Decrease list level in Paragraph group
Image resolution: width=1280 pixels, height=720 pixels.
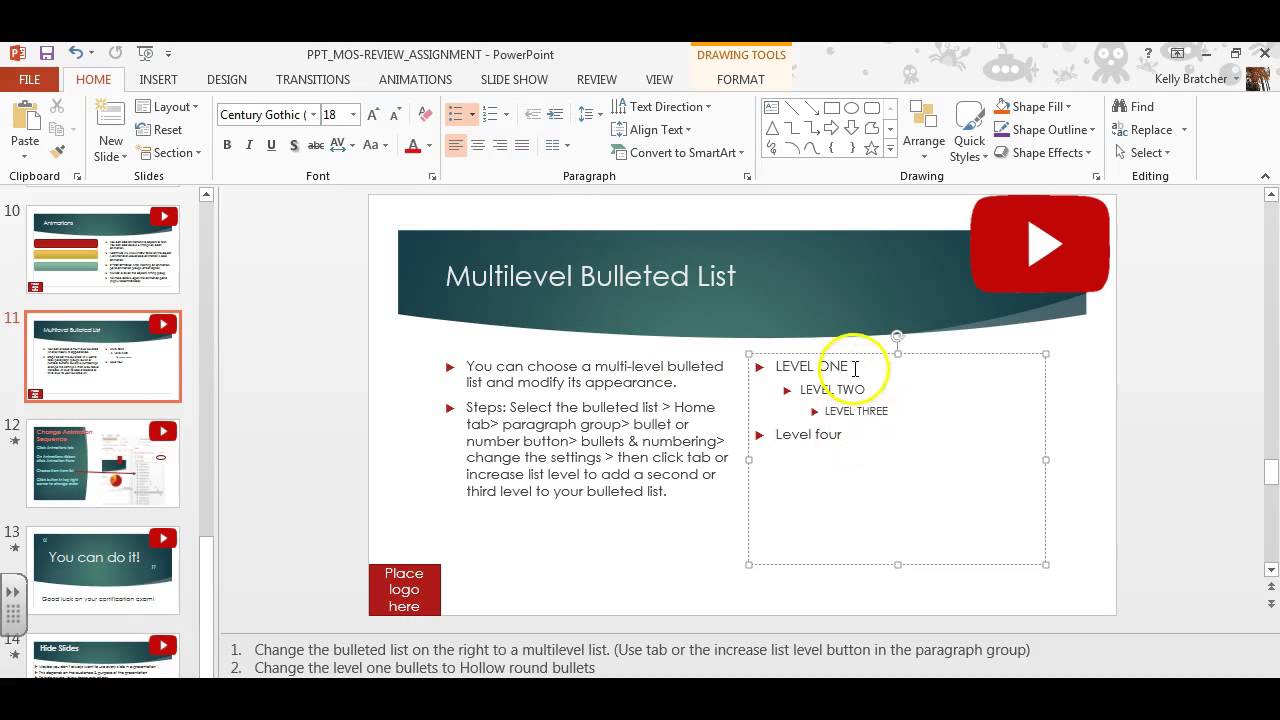point(533,114)
